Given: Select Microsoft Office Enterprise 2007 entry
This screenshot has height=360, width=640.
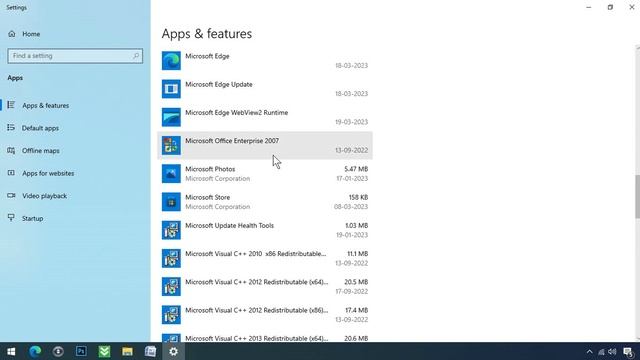Looking at the screenshot, I should click(x=264, y=145).
